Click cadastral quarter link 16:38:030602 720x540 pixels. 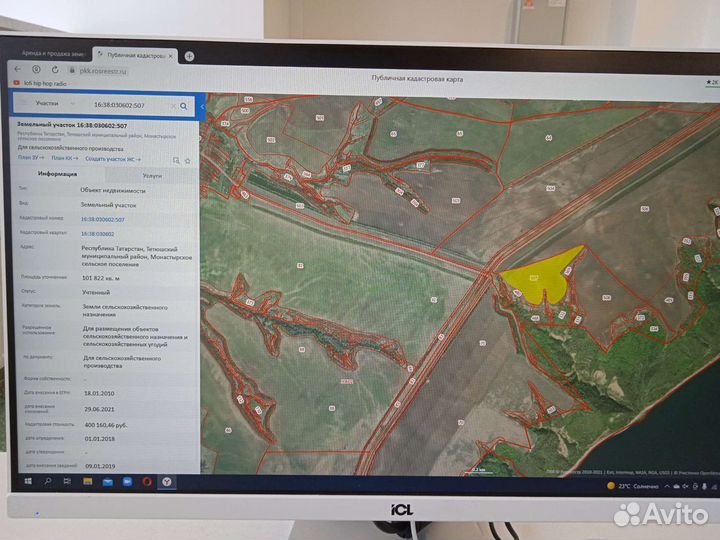(97, 233)
